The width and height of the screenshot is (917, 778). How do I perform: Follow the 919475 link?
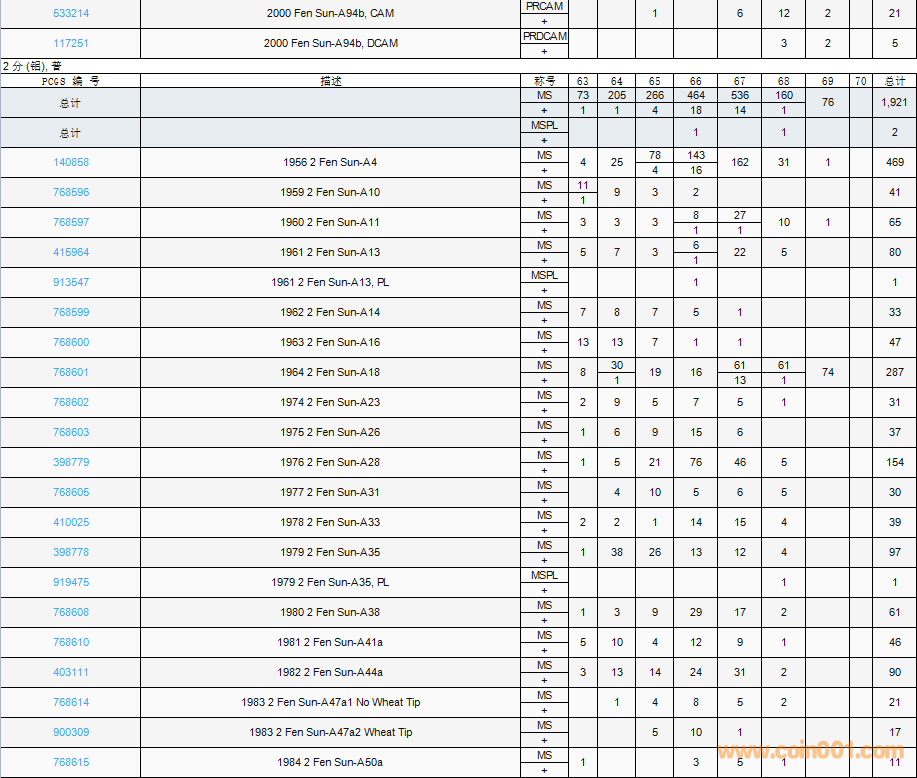click(x=70, y=582)
